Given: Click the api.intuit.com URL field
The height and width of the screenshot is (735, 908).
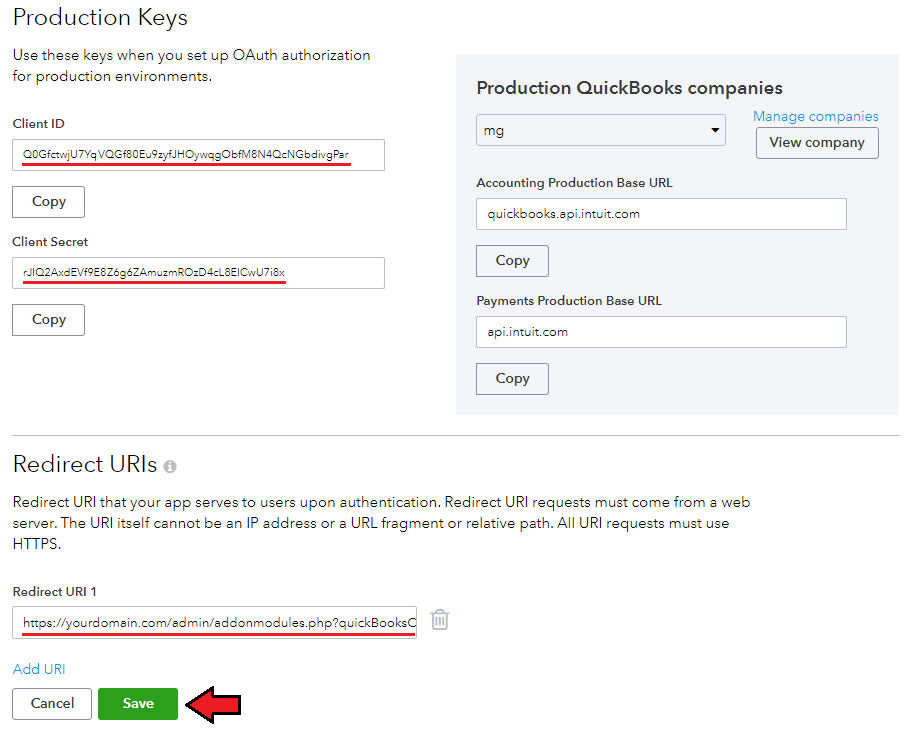Looking at the screenshot, I should point(661,332).
